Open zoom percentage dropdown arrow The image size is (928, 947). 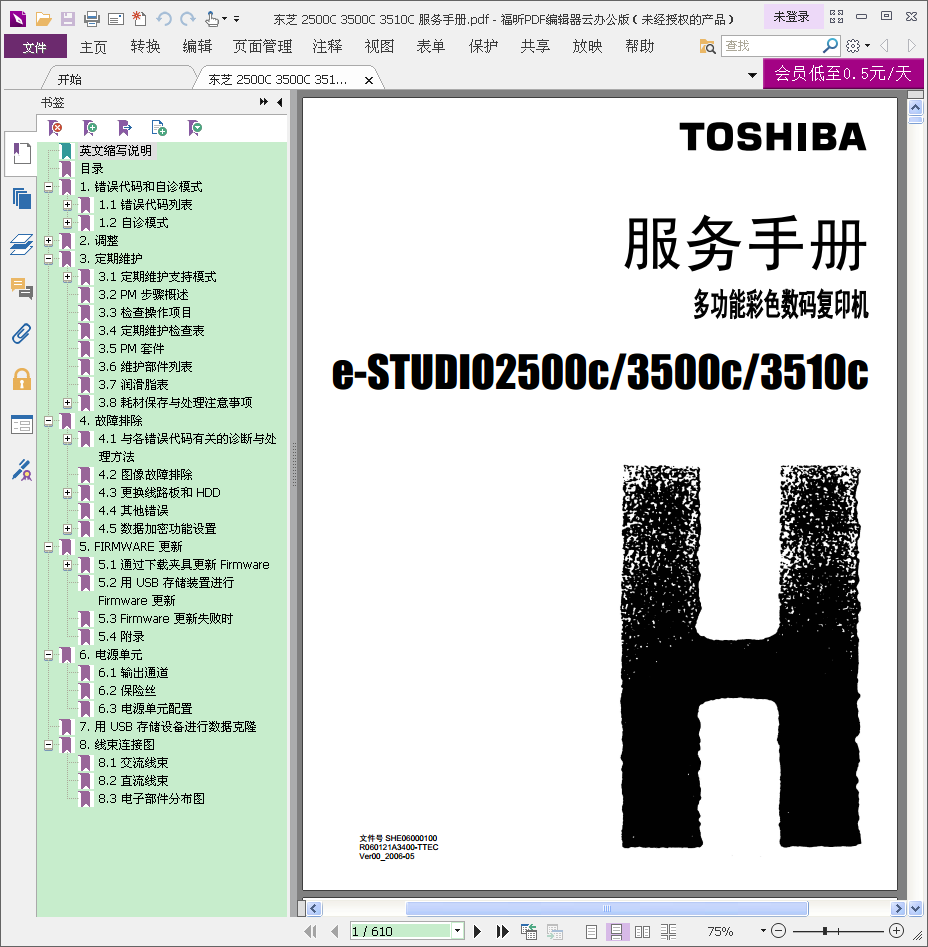tap(763, 931)
